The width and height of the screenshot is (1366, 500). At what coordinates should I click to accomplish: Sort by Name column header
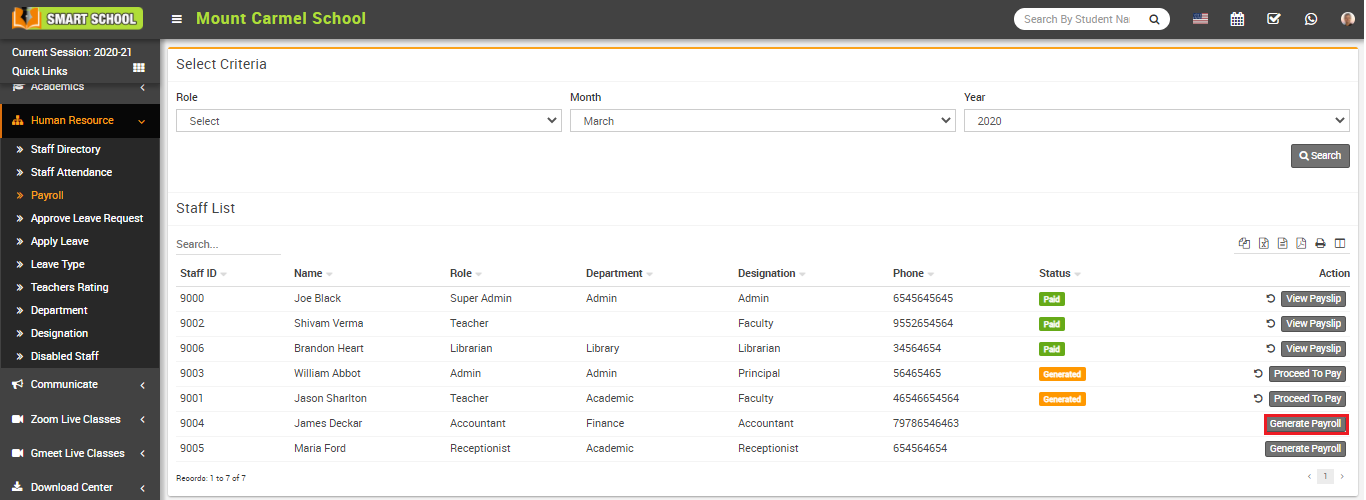click(313, 273)
